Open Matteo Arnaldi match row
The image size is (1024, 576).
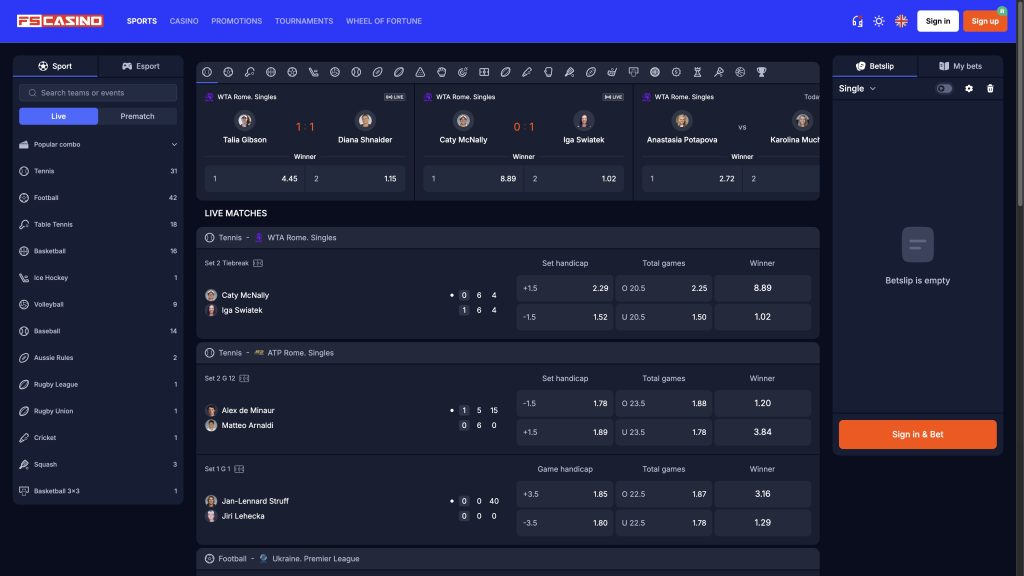point(248,425)
